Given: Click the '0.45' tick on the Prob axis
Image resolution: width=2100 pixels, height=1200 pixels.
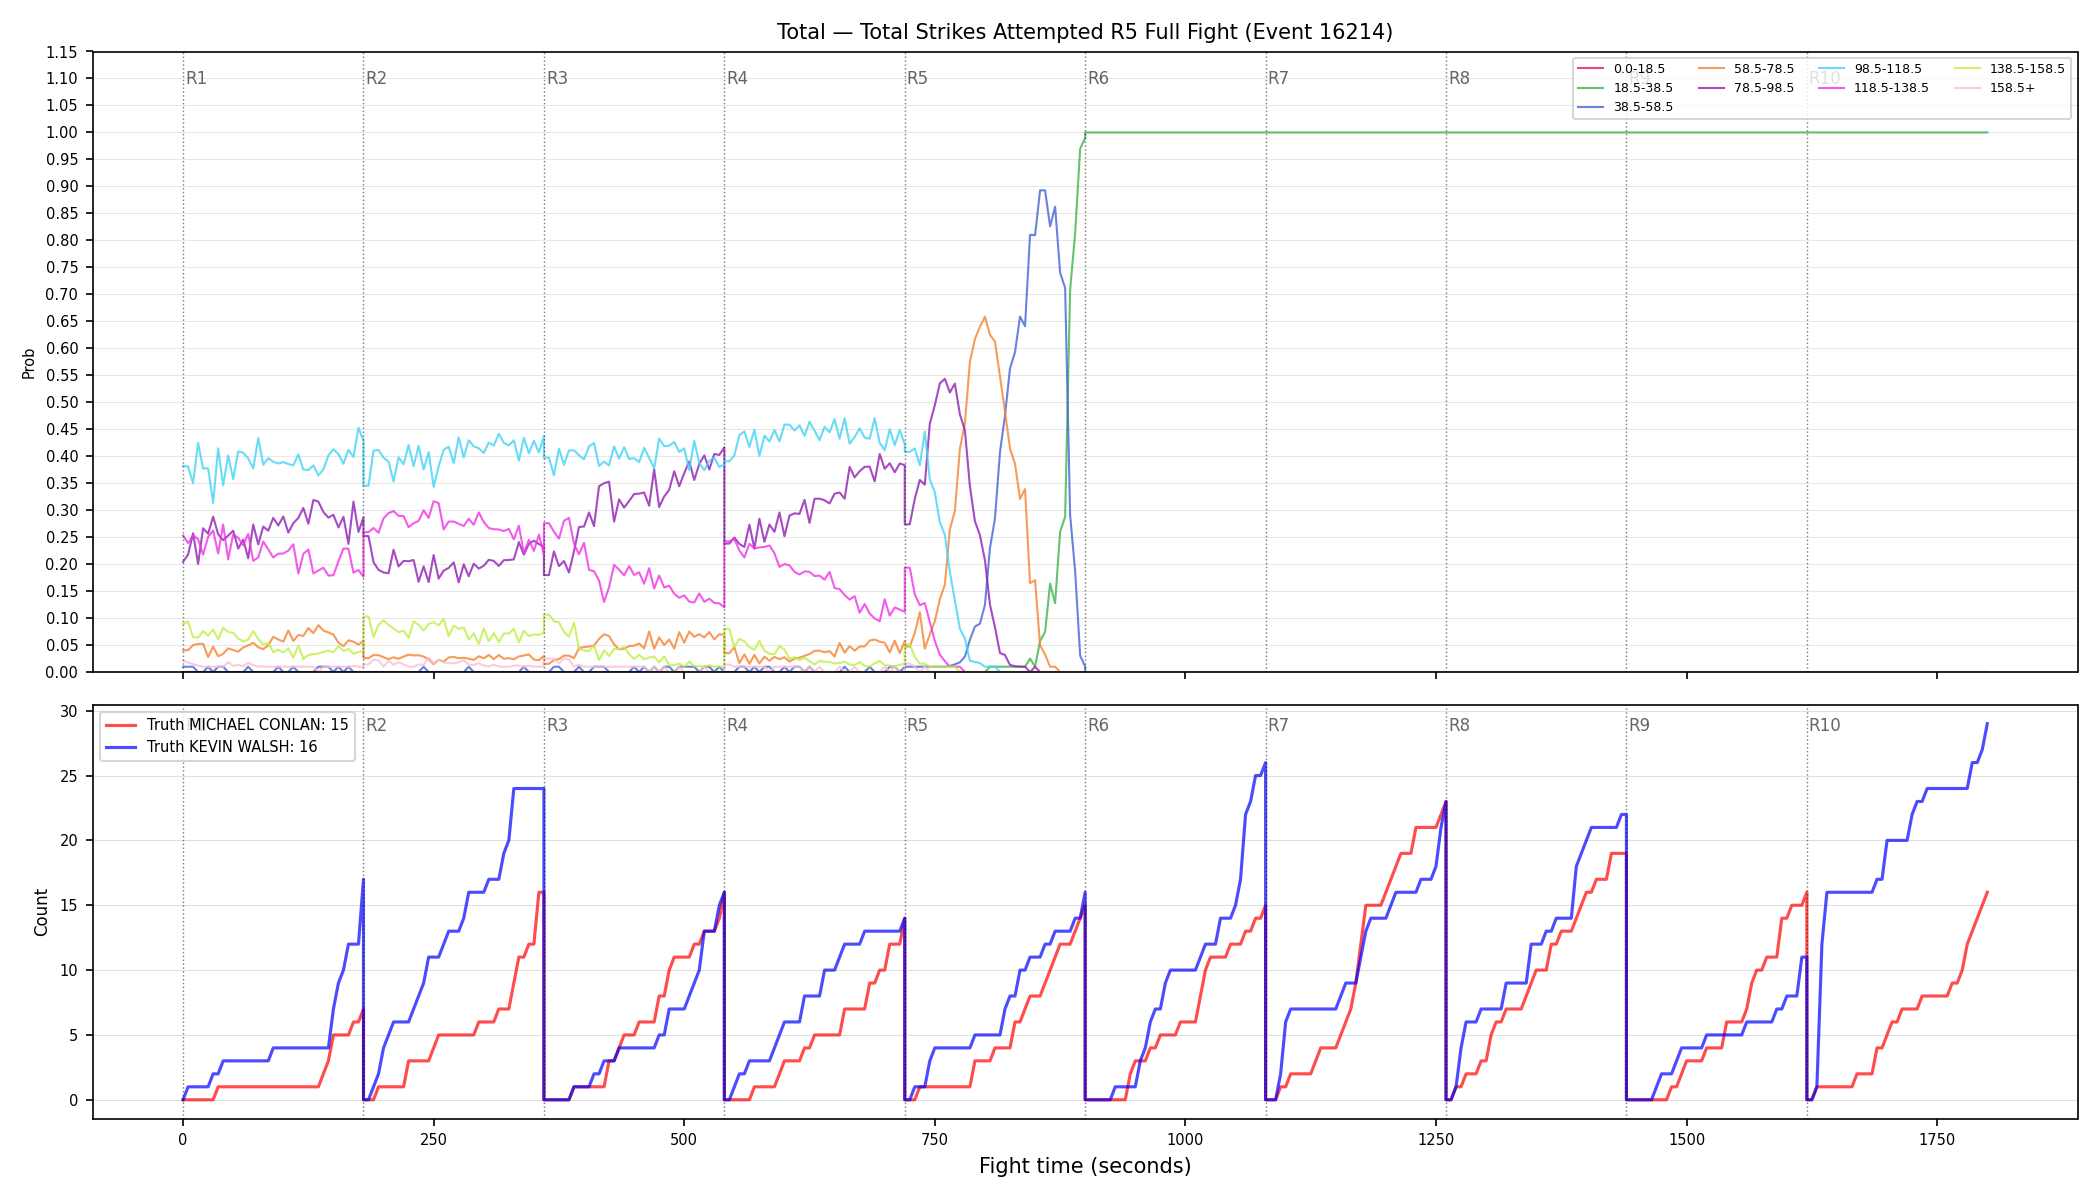Looking at the screenshot, I should coord(62,429).
